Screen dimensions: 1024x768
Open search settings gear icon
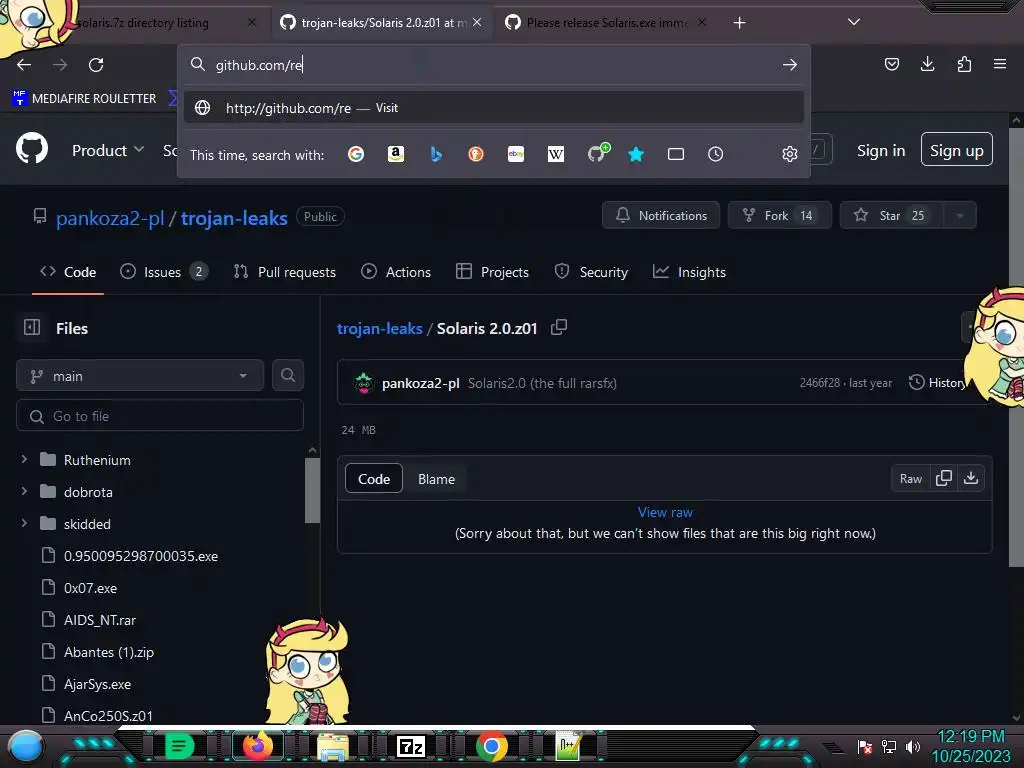tap(790, 154)
